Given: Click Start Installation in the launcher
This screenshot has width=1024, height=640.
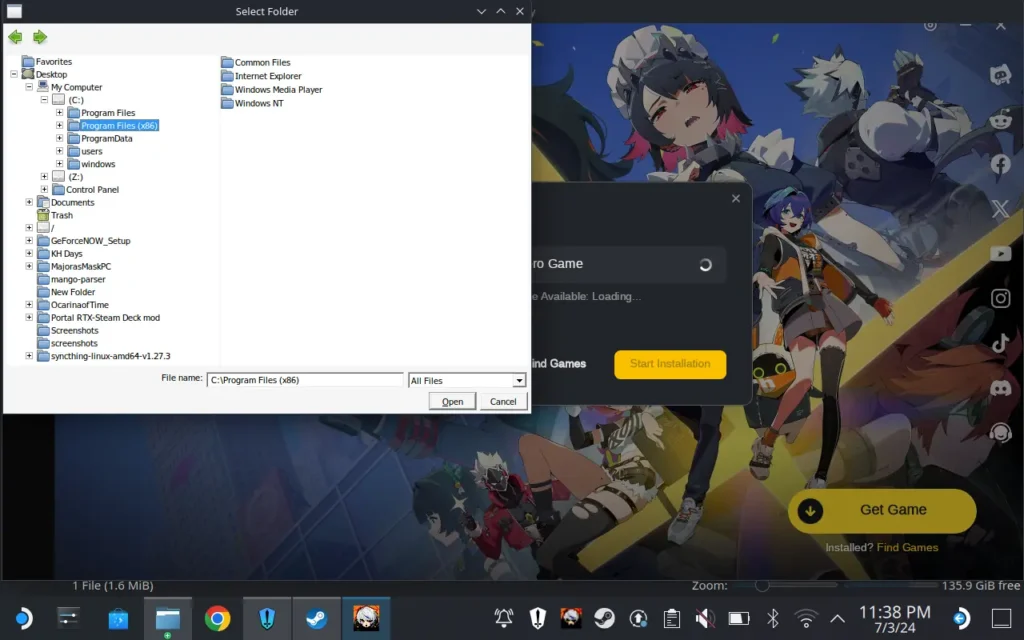Looking at the screenshot, I should pyautogui.click(x=670, y=364).
